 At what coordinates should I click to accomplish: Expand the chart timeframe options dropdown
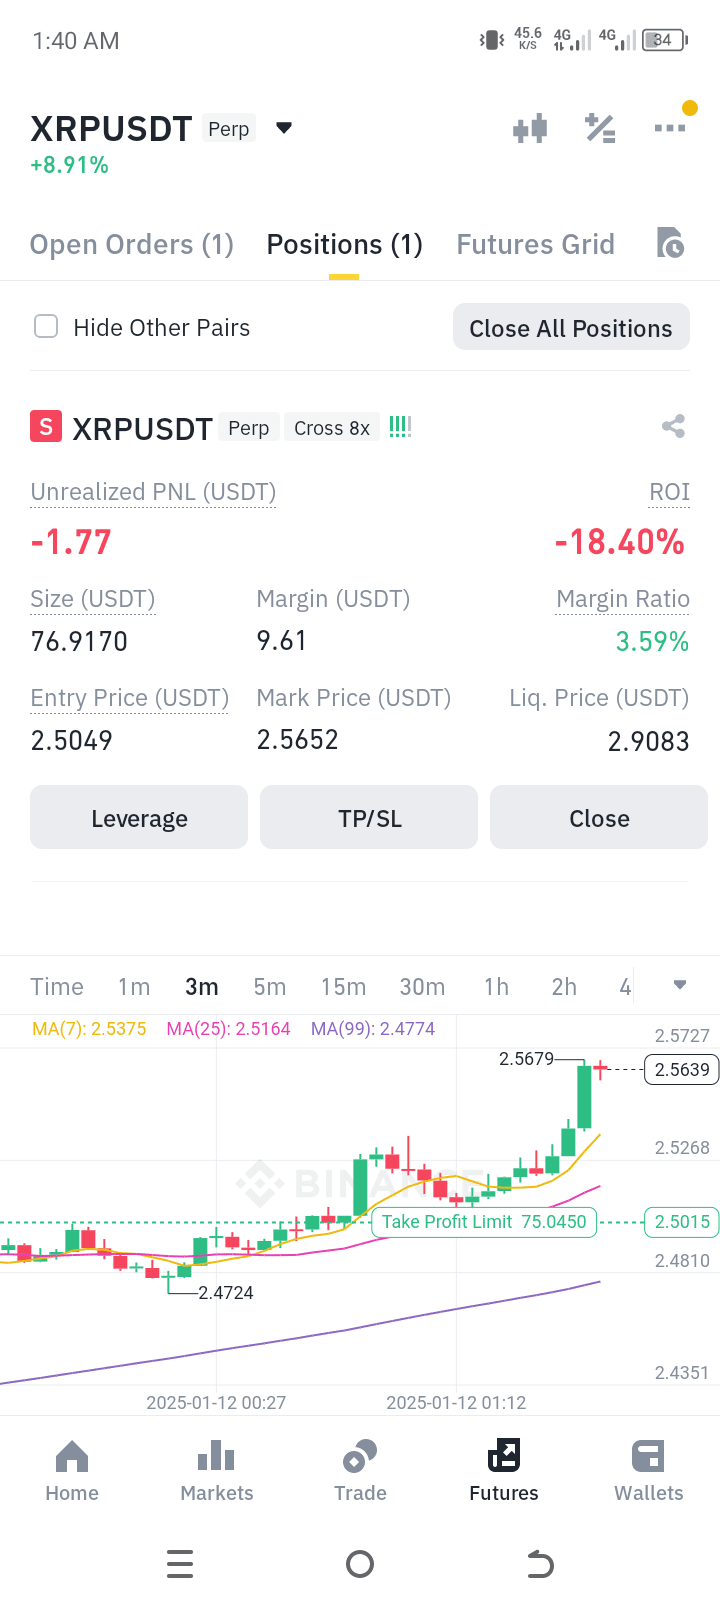[680, 985]
